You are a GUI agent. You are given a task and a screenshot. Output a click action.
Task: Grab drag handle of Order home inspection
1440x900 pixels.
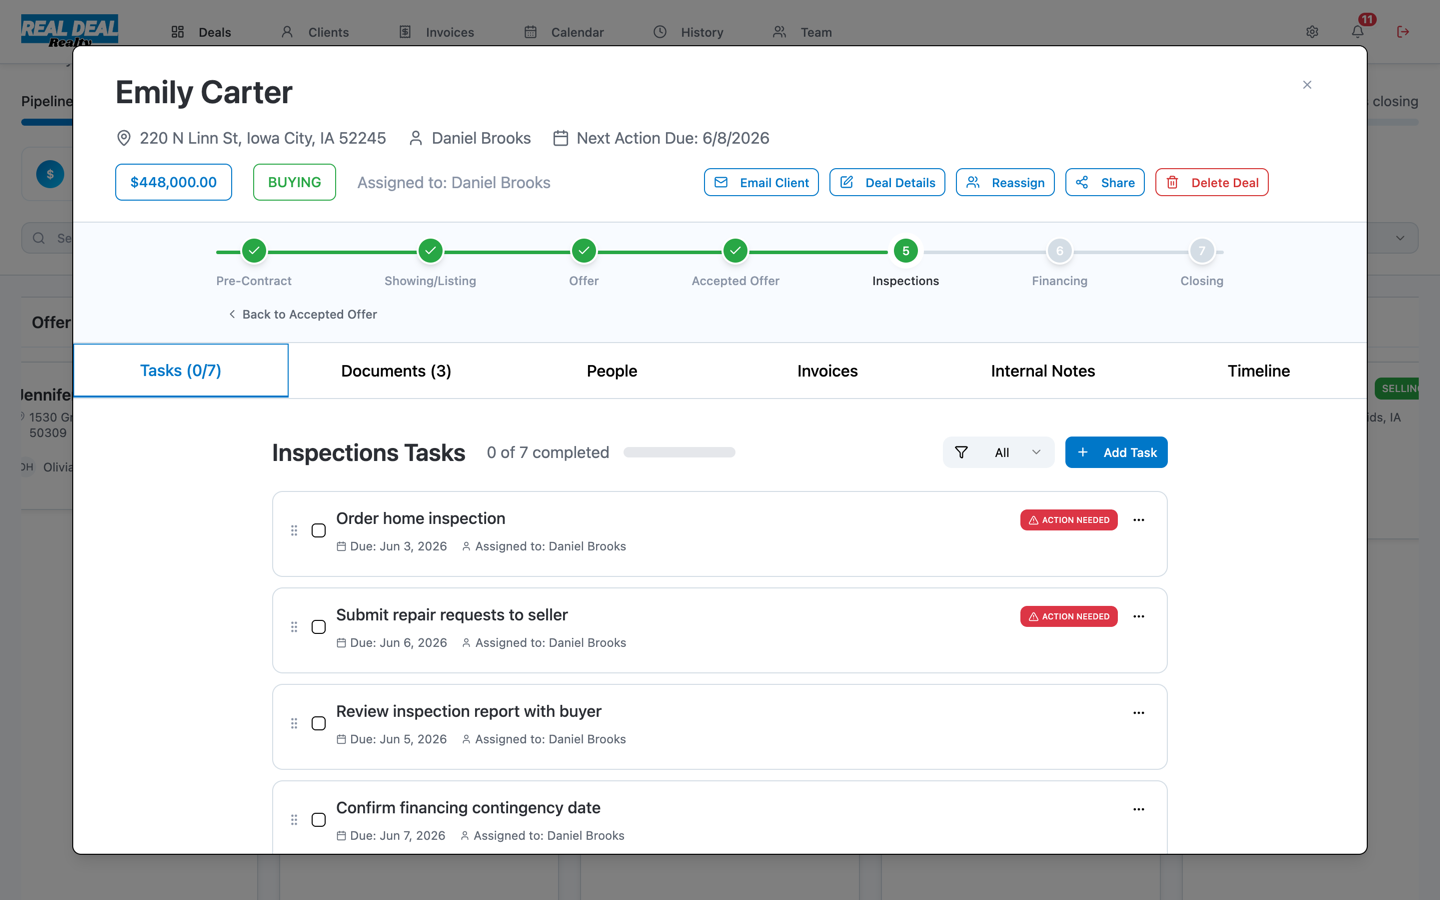[x=294, y=531]
